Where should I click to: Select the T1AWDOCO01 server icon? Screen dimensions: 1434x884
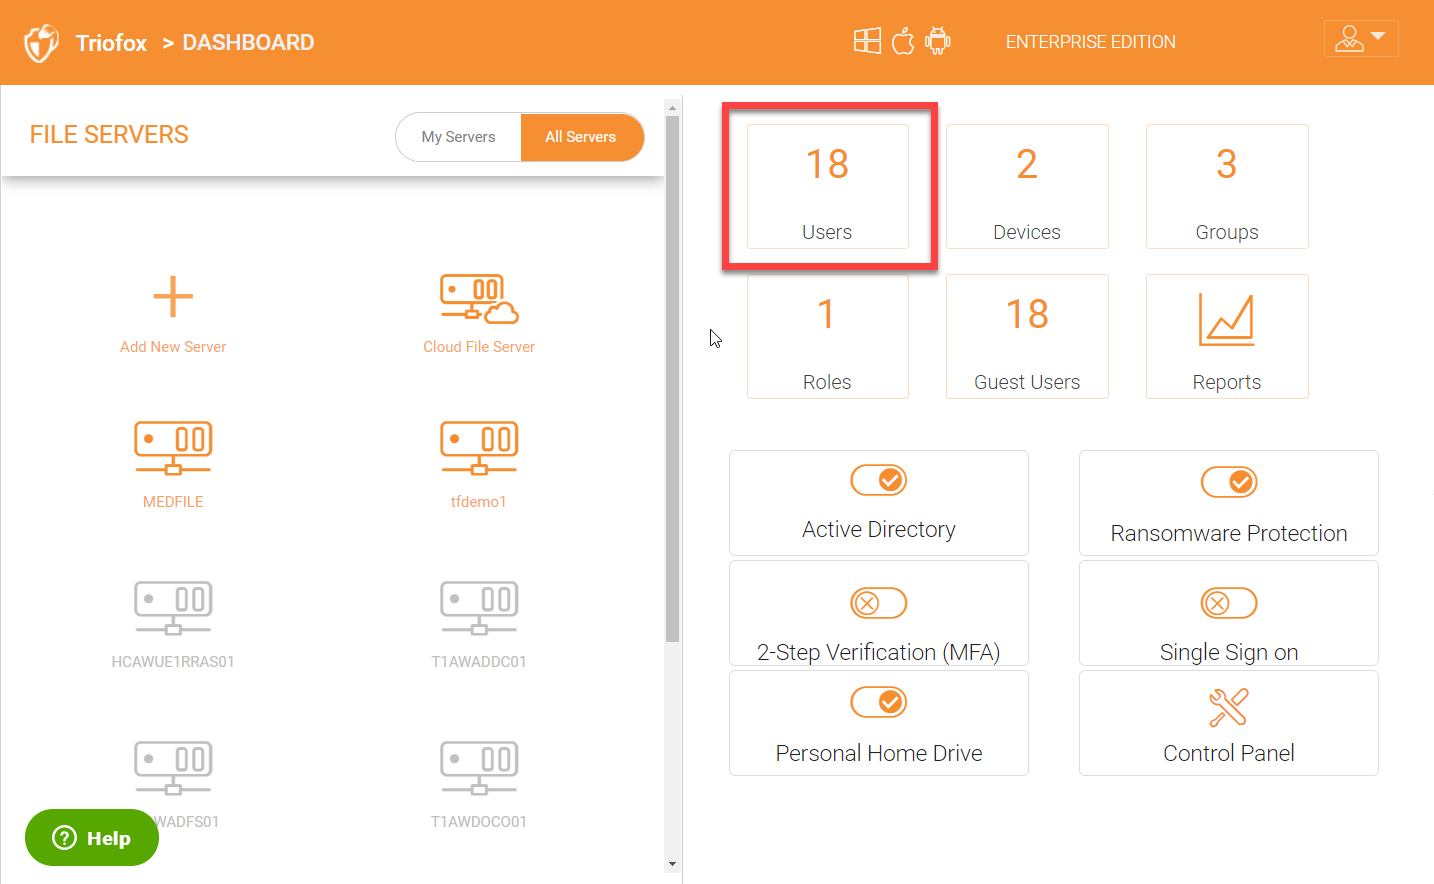pyautogui.click(x=479, y=768)
